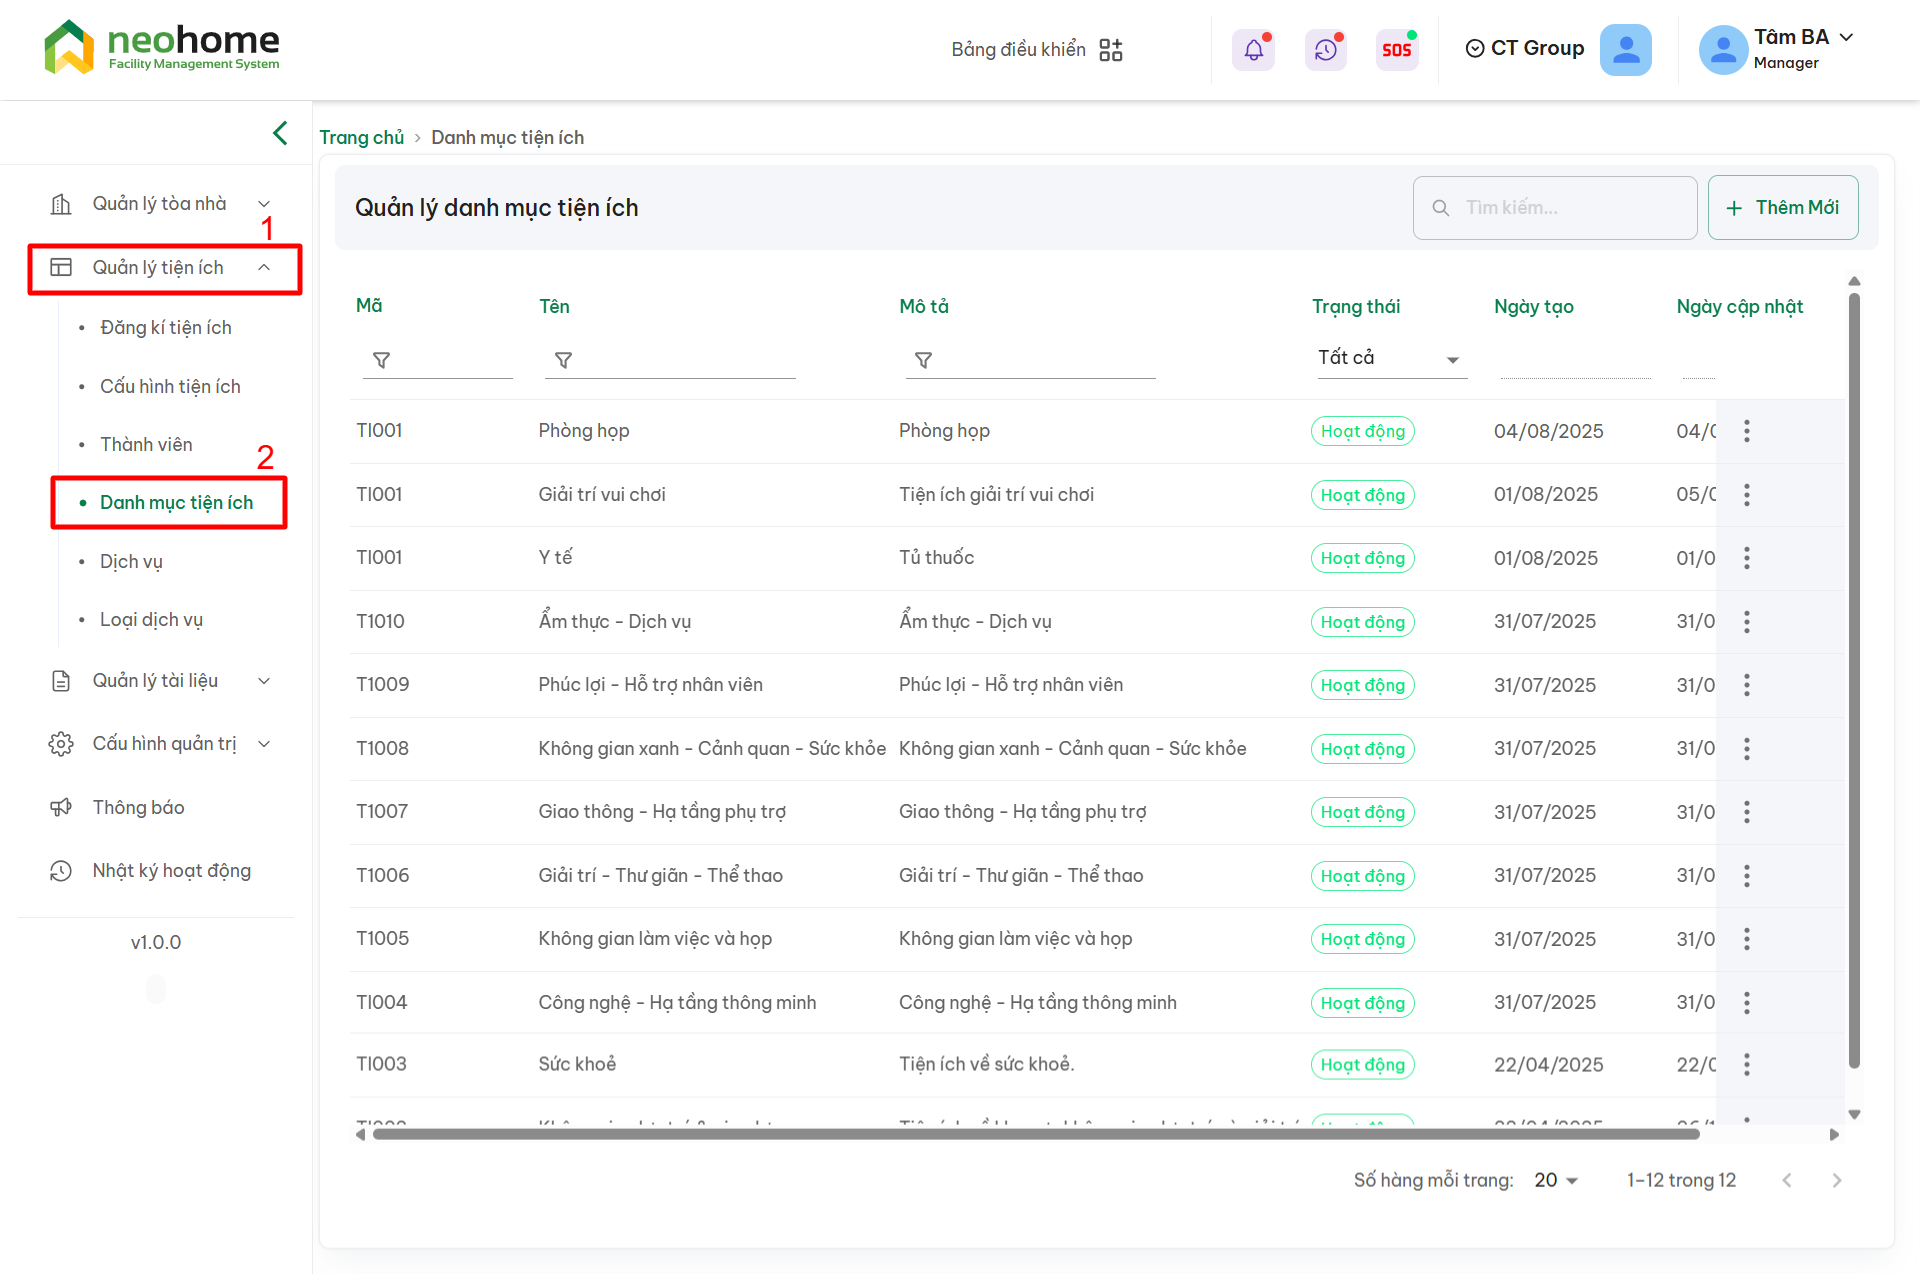Open Nhật ký hoạt động menu item
This screenshot has height=1276, width=1920.
(x=171, y=871)
